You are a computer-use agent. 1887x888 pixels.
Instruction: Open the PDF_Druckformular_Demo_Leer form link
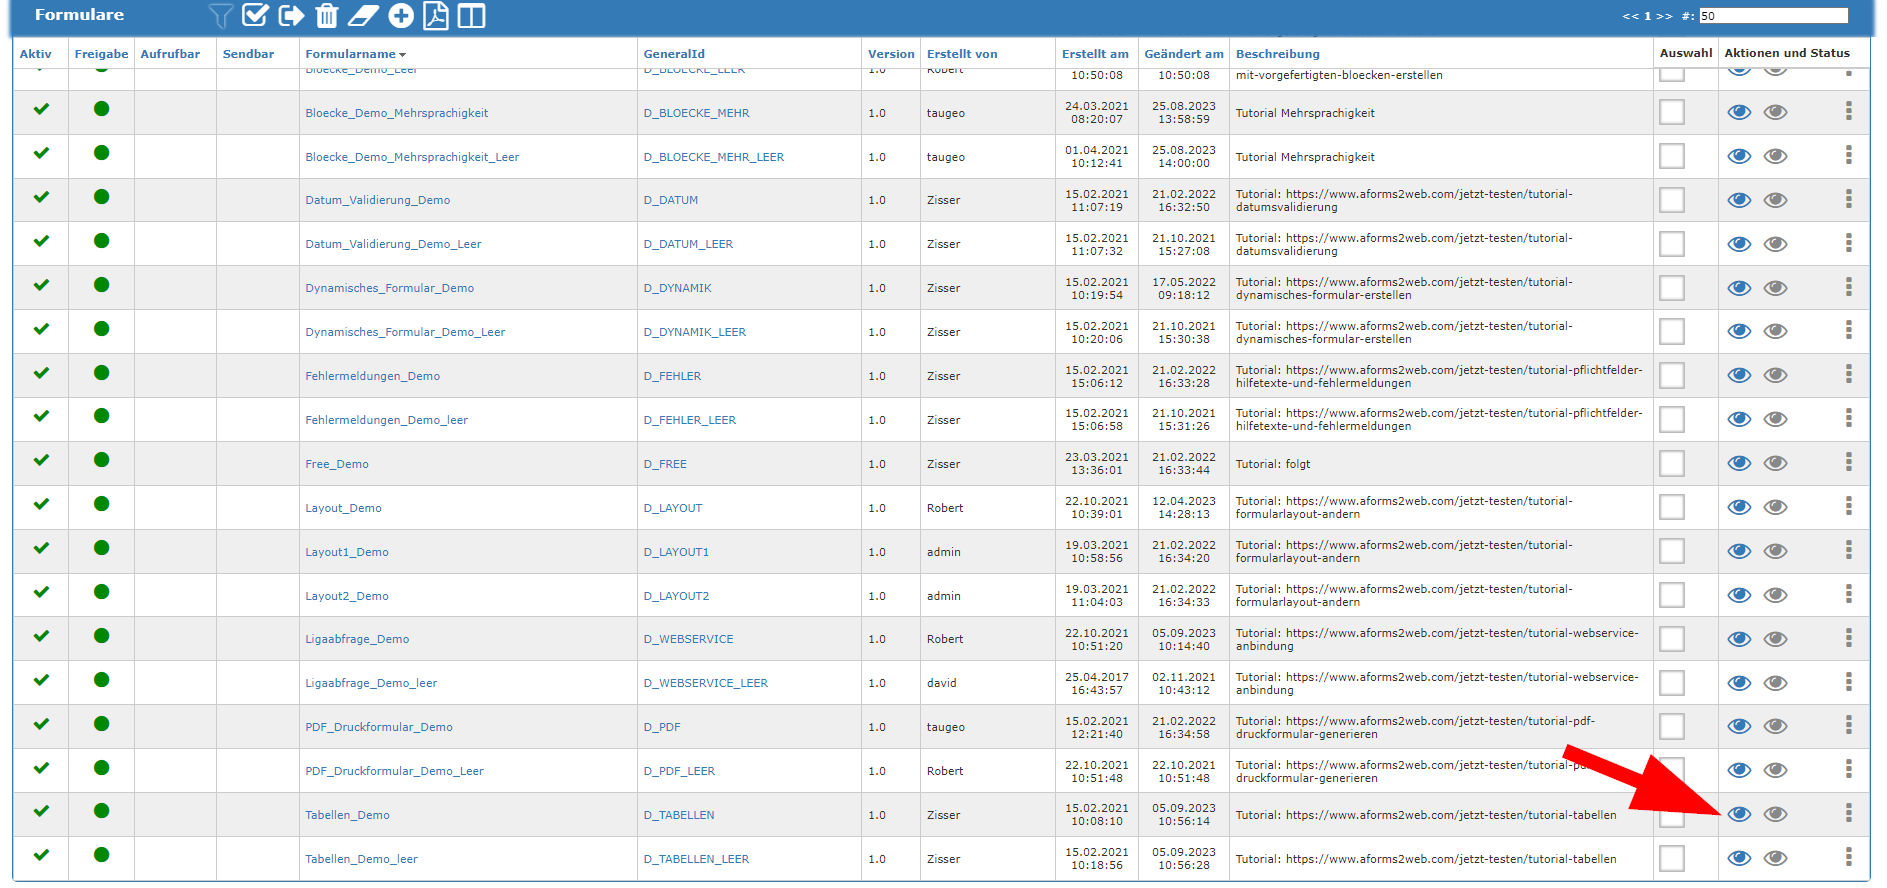click(x=394, y=771)
